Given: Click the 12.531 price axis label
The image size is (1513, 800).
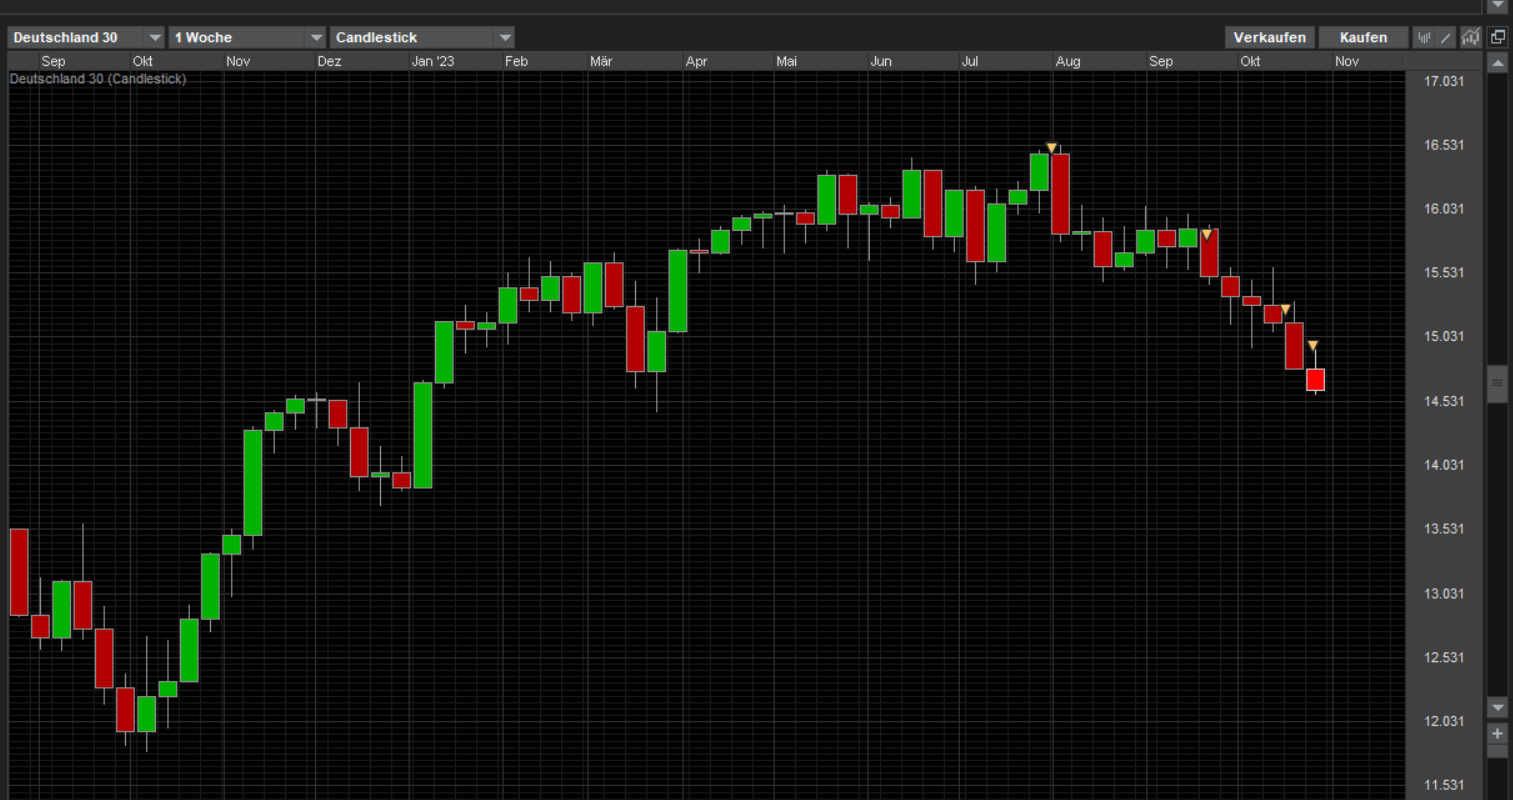Looking at the screenshot, I should tap(1443, 657).
